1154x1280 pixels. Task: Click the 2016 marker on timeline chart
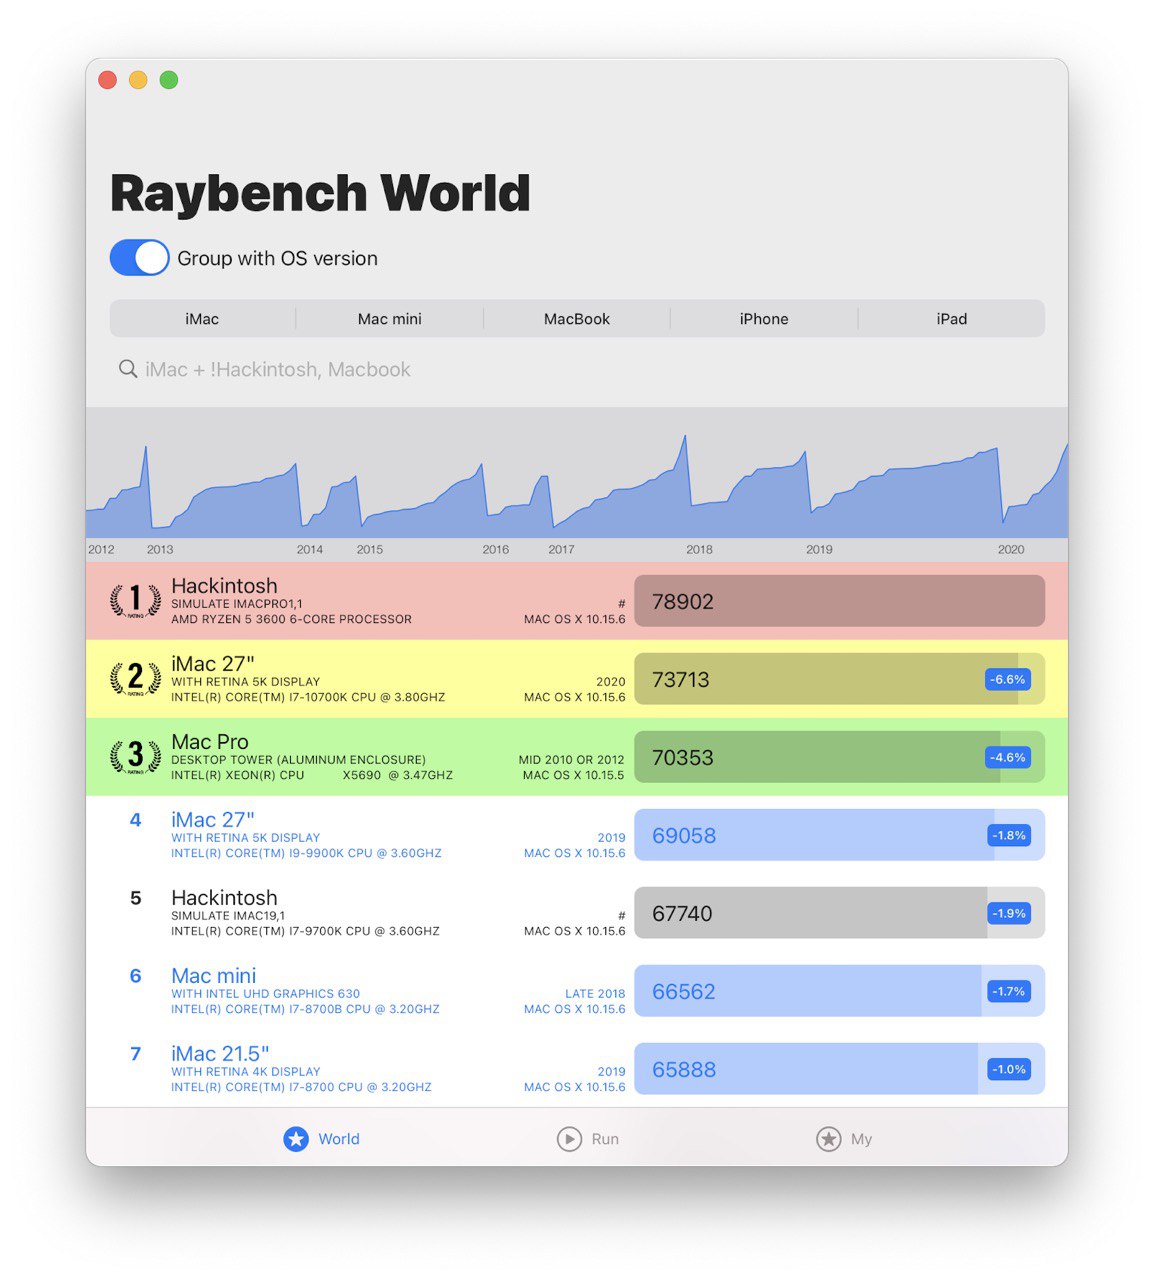495,550
